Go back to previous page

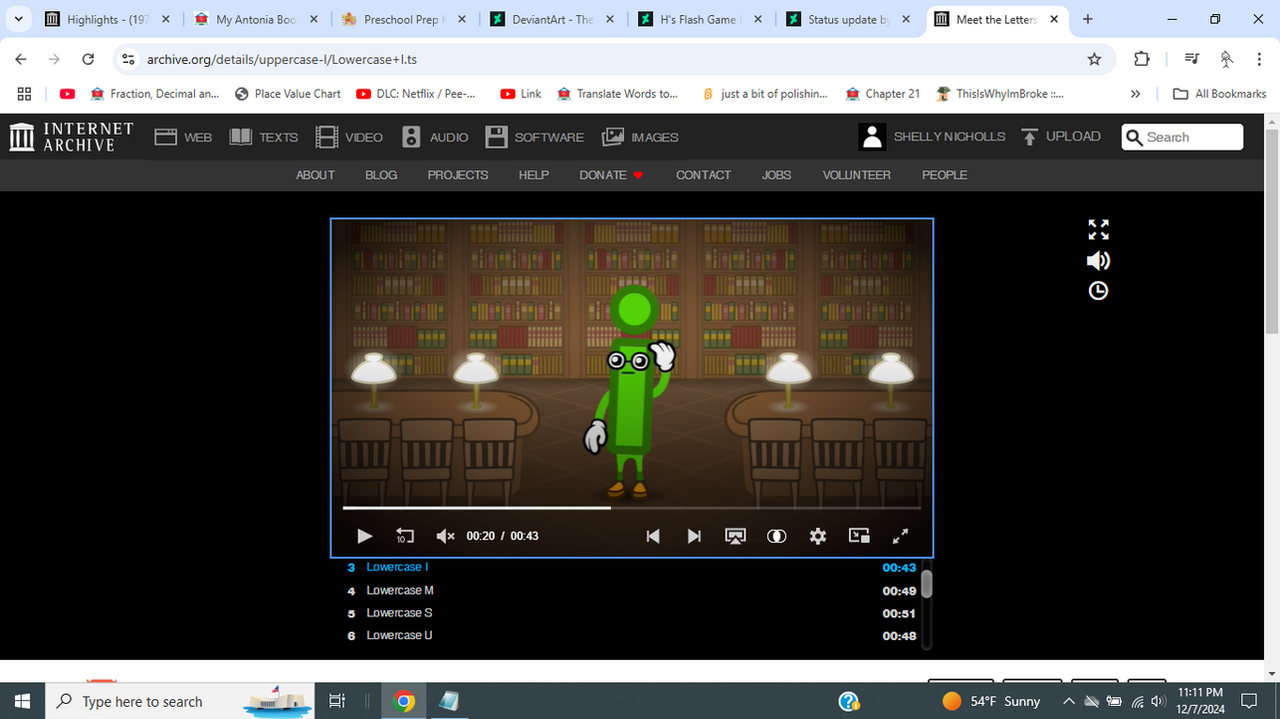(x=21, y=59)
